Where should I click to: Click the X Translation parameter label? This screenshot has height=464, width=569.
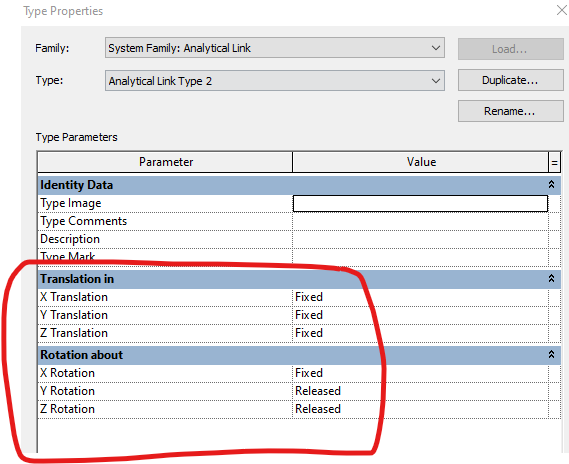pyautogui.click(x=74, y=297)
